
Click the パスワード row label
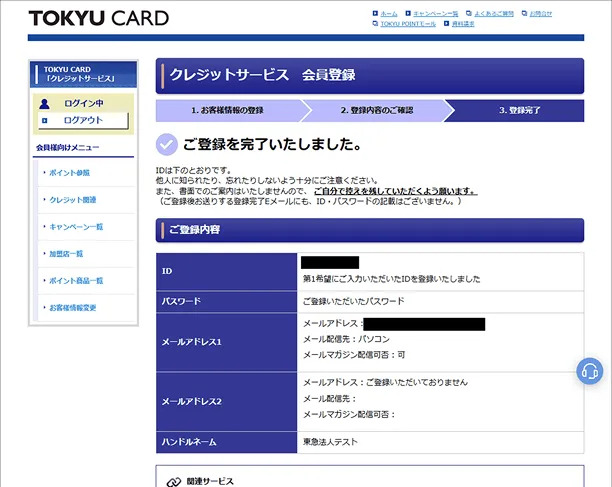pos(226,301)
